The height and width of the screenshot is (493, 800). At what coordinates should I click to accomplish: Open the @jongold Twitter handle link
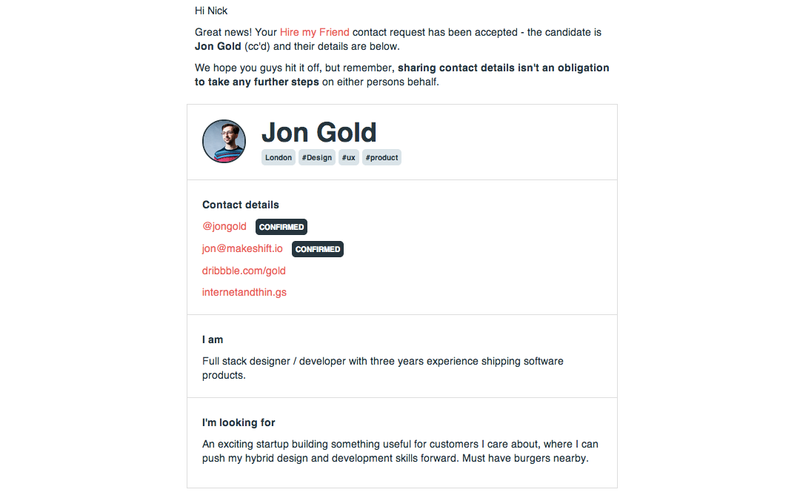[224, 226]
